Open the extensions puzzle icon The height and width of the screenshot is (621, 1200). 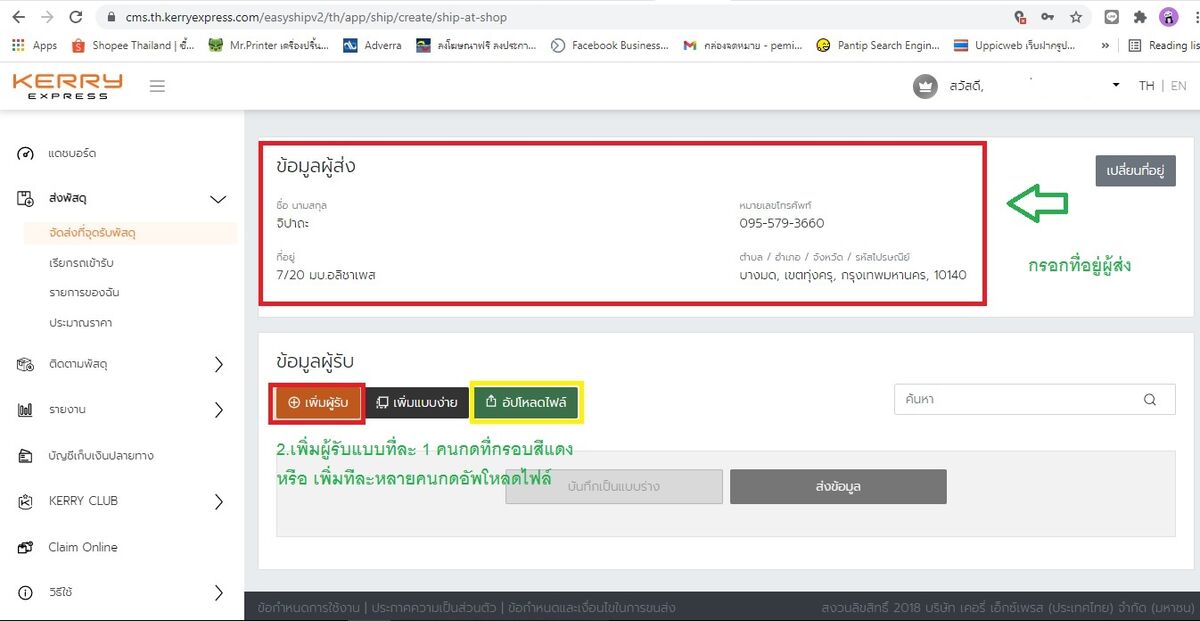(1140, 17)
